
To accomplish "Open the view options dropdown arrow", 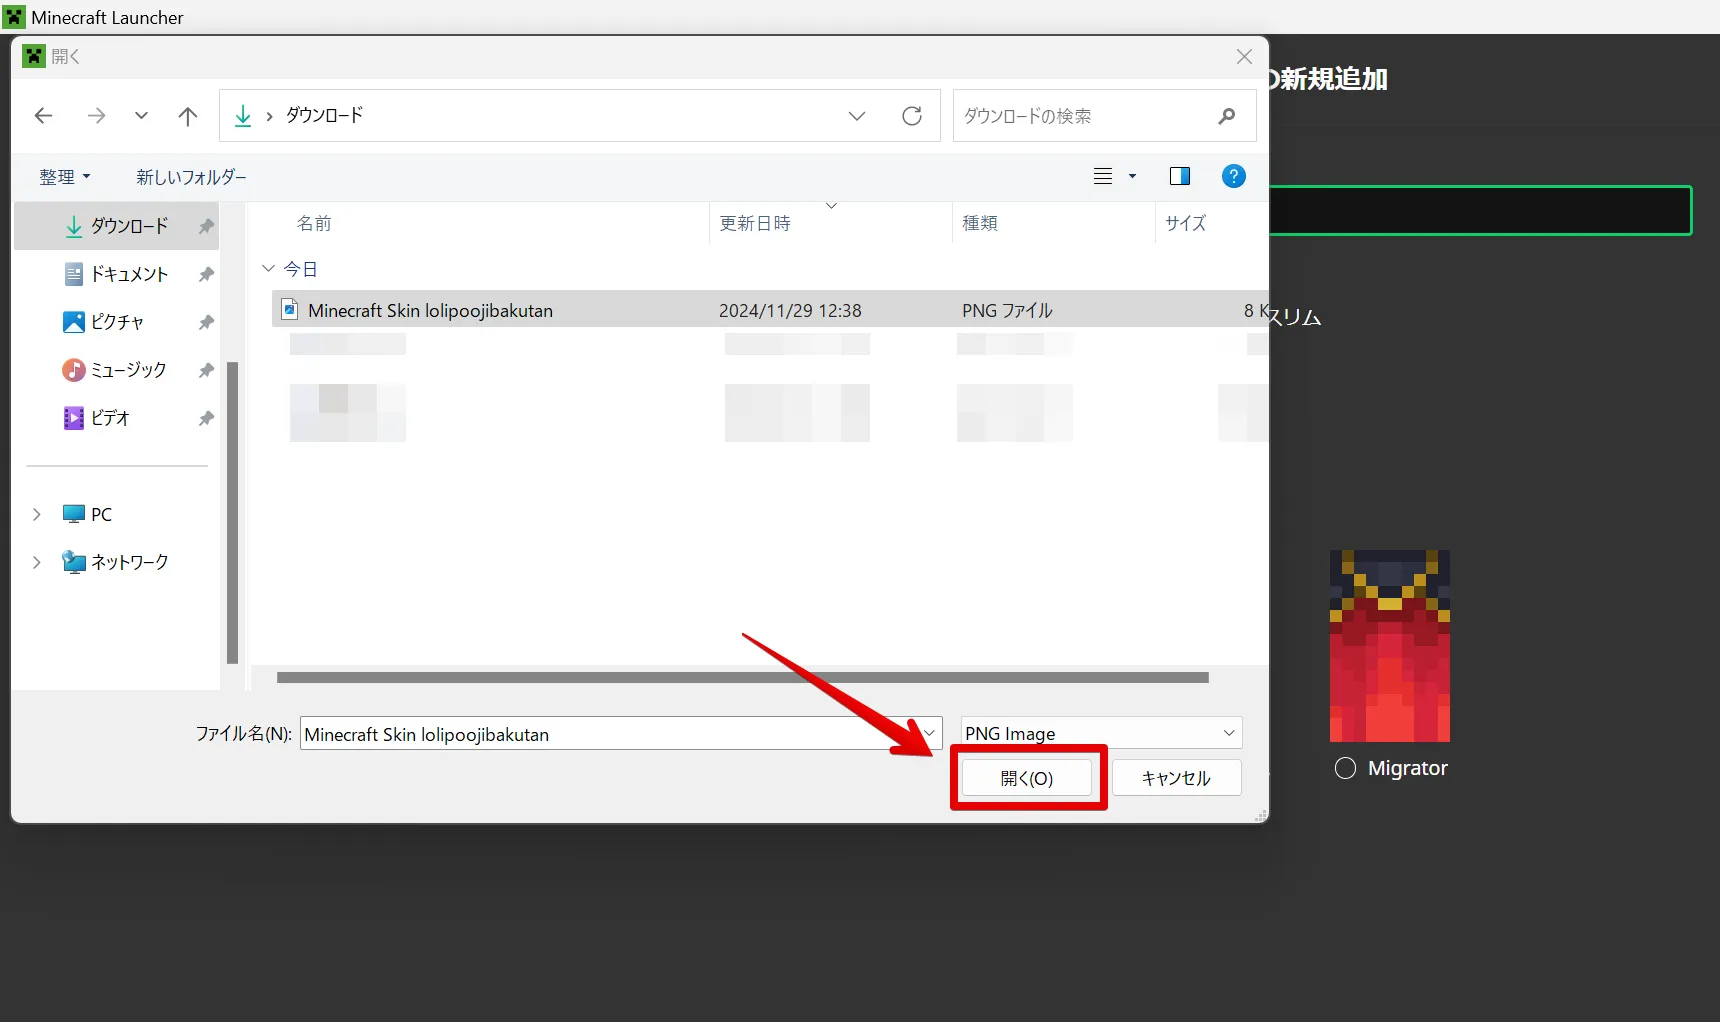I will click(x=1132, y=176).
